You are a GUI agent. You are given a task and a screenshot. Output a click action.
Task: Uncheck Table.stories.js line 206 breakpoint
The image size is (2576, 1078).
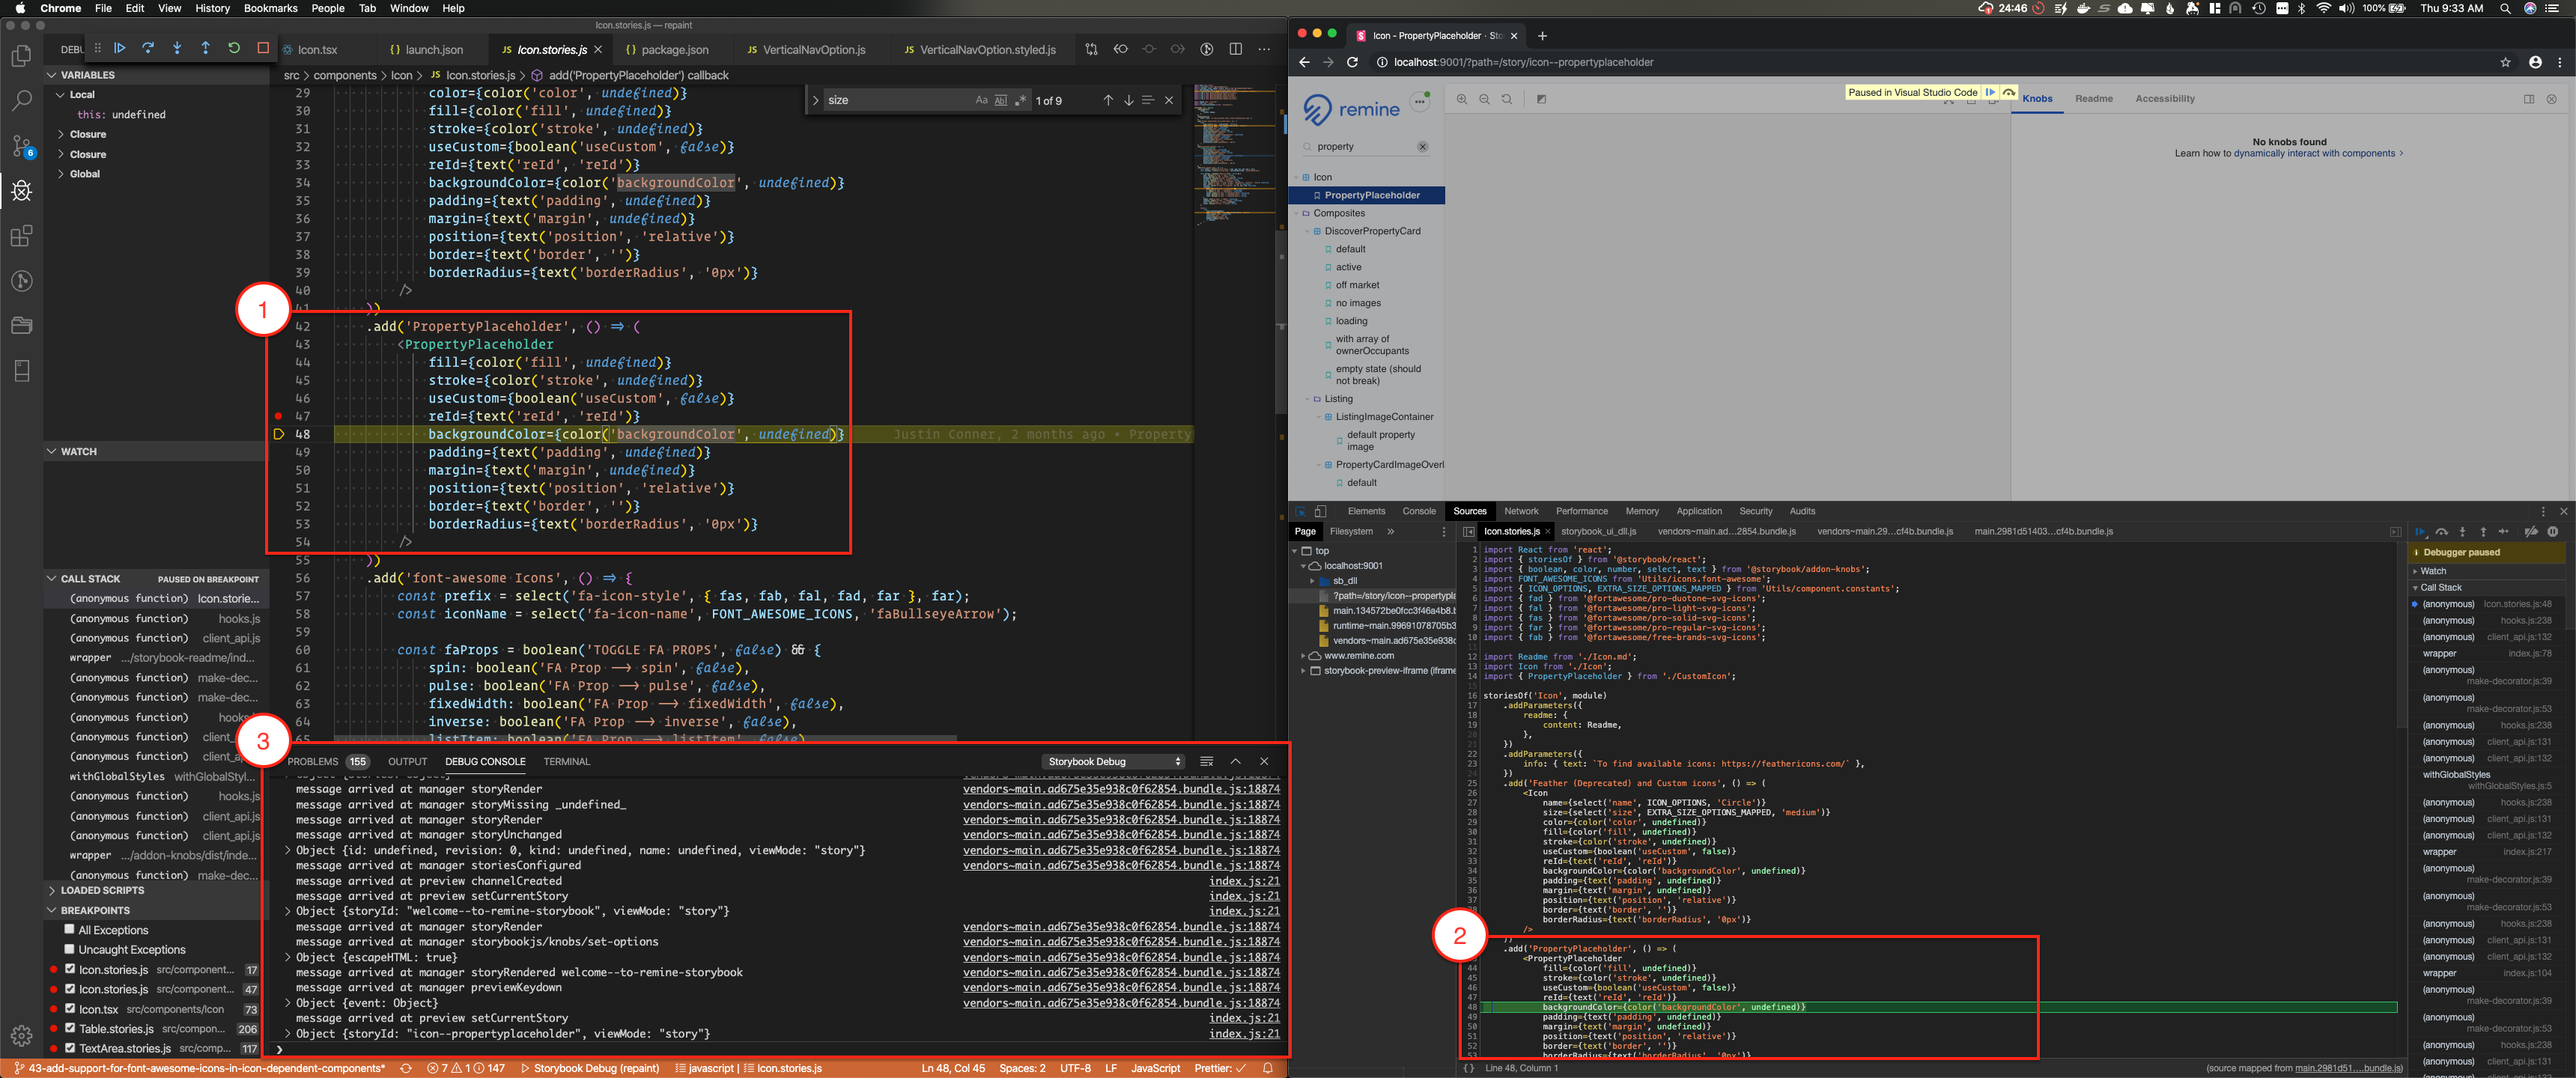pos(70,1028)
